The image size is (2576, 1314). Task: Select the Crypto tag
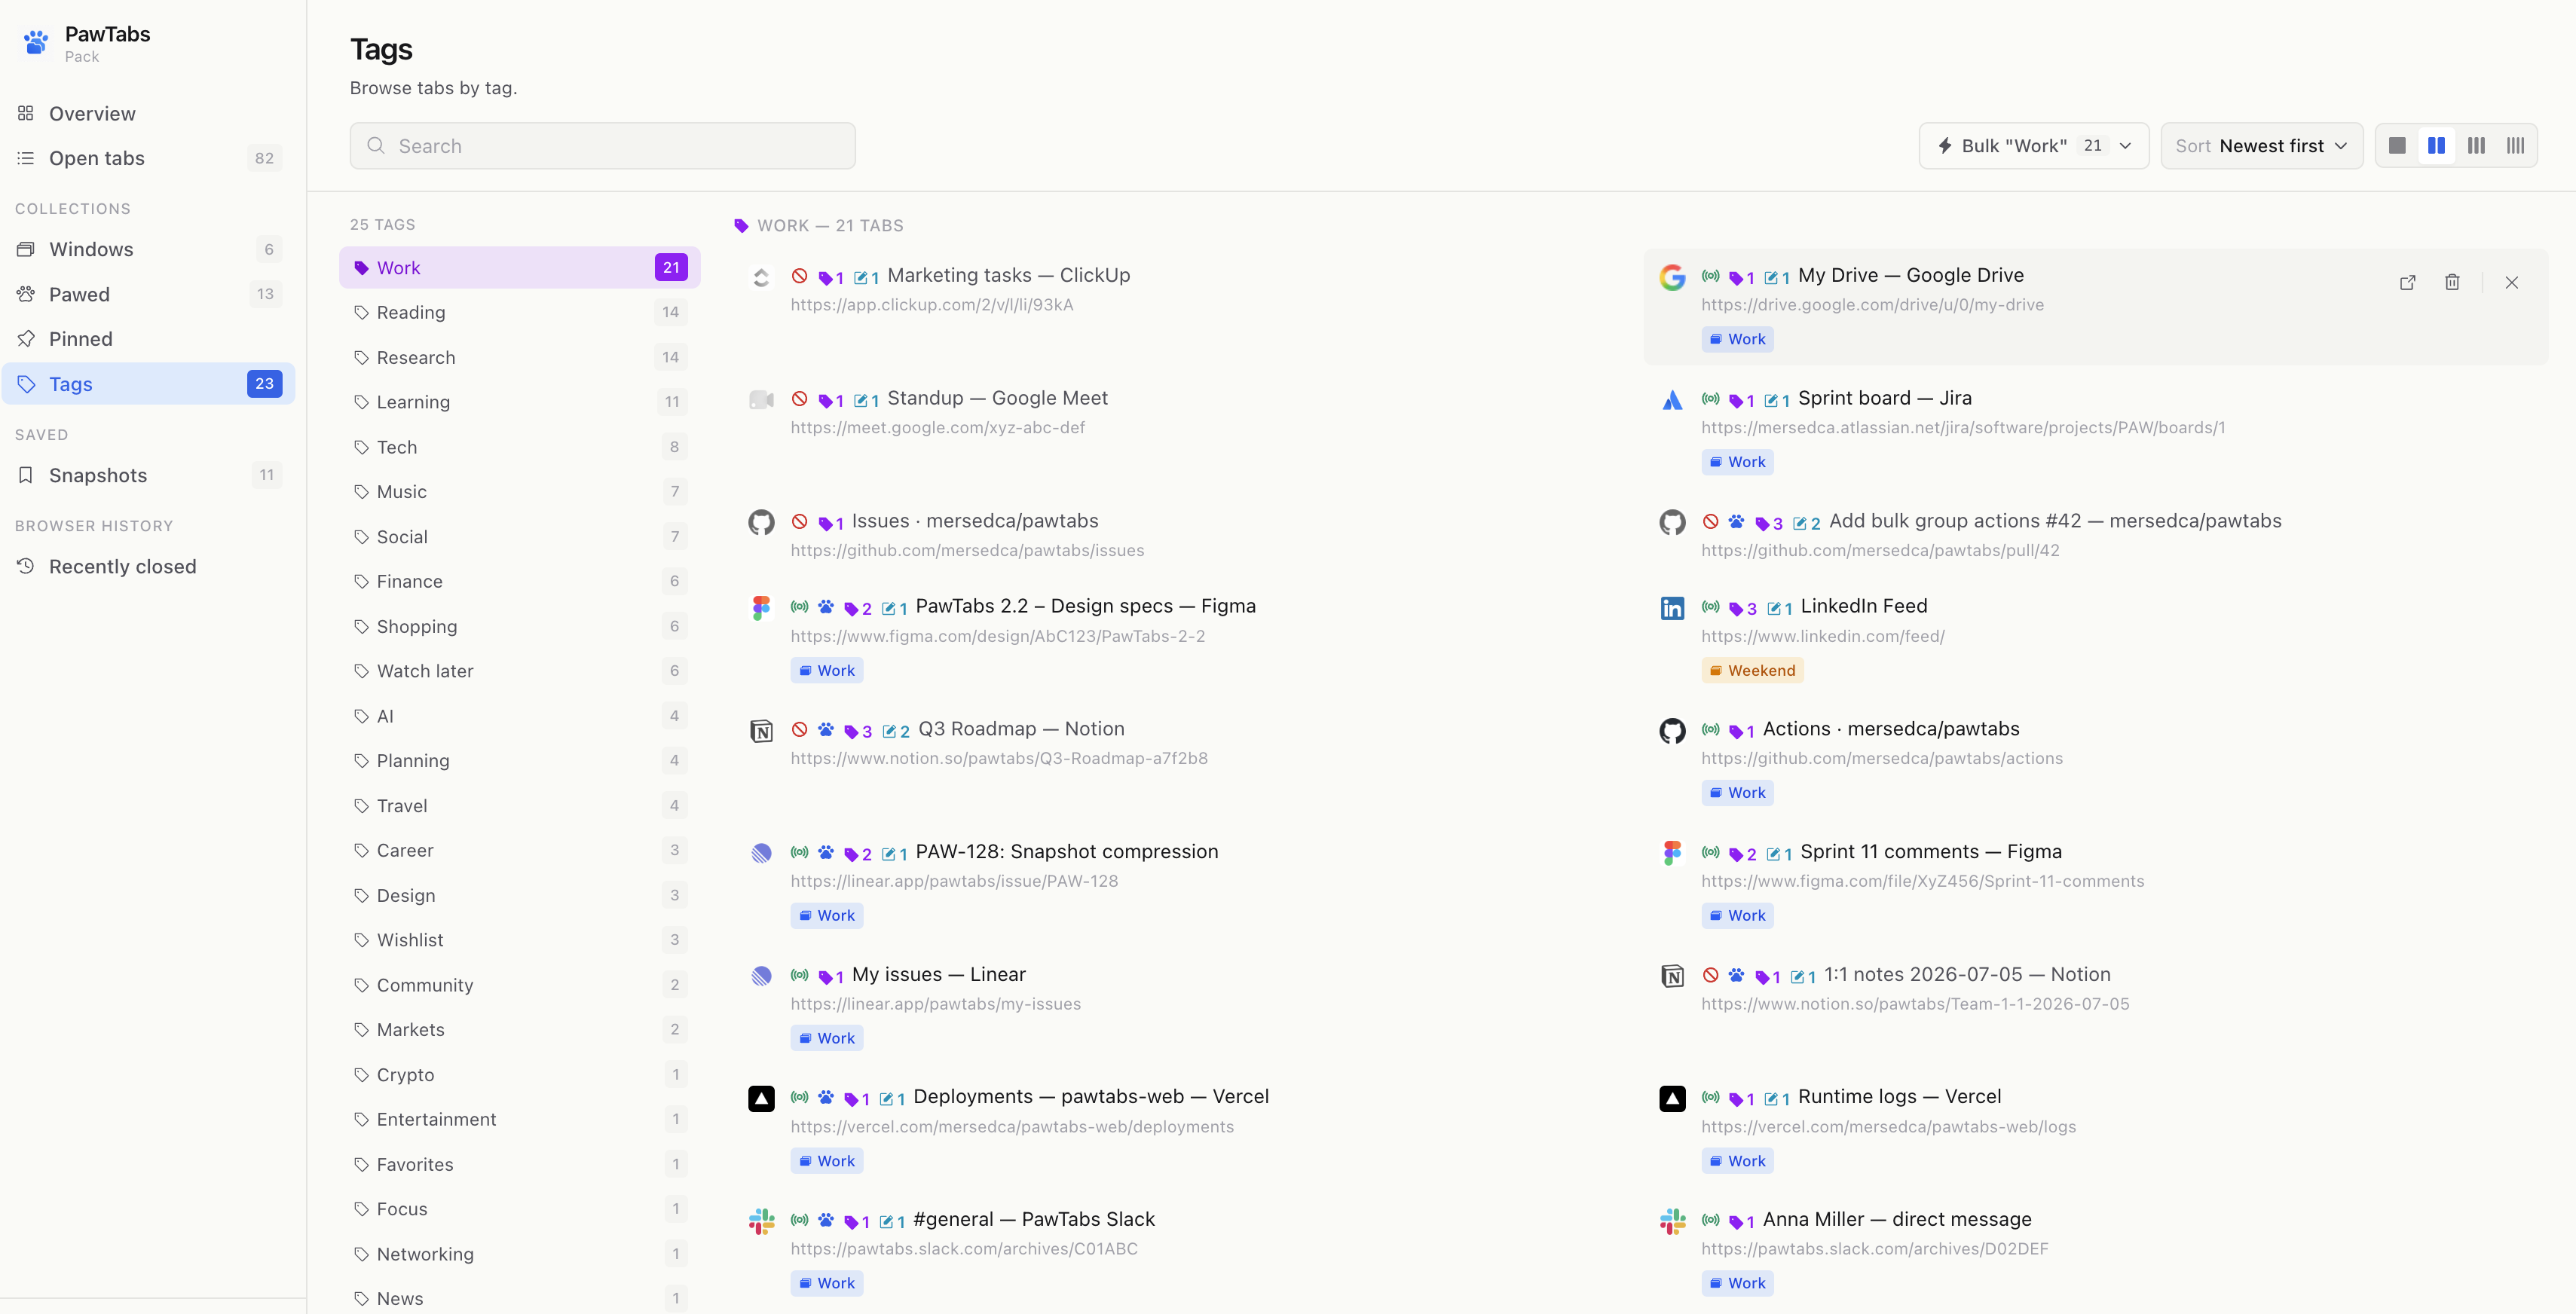(x=519, y=1075)
